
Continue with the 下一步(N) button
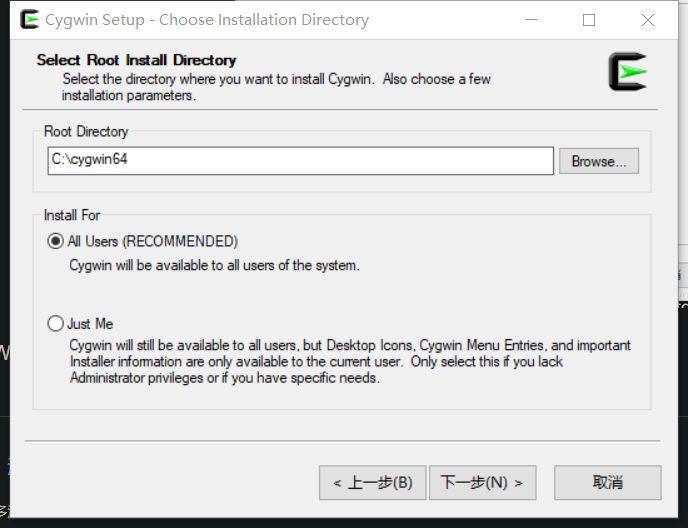click(483, 483)
